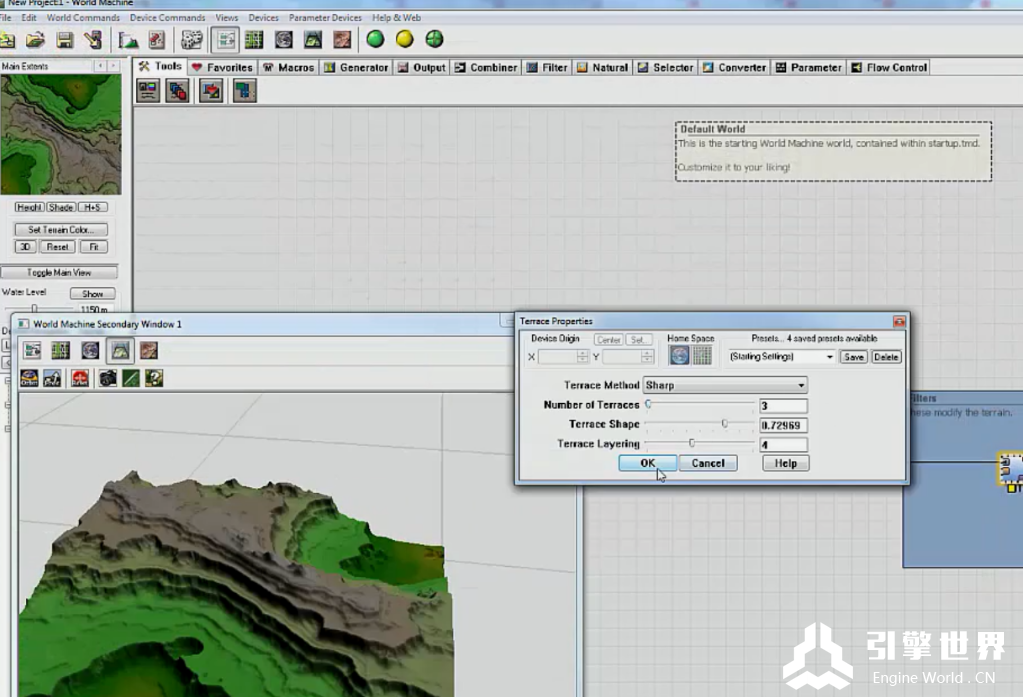Open the Parameter Devices menu
Image resolution: width=1023 pixels, height=697 pixels.
(x=325, y=18)
